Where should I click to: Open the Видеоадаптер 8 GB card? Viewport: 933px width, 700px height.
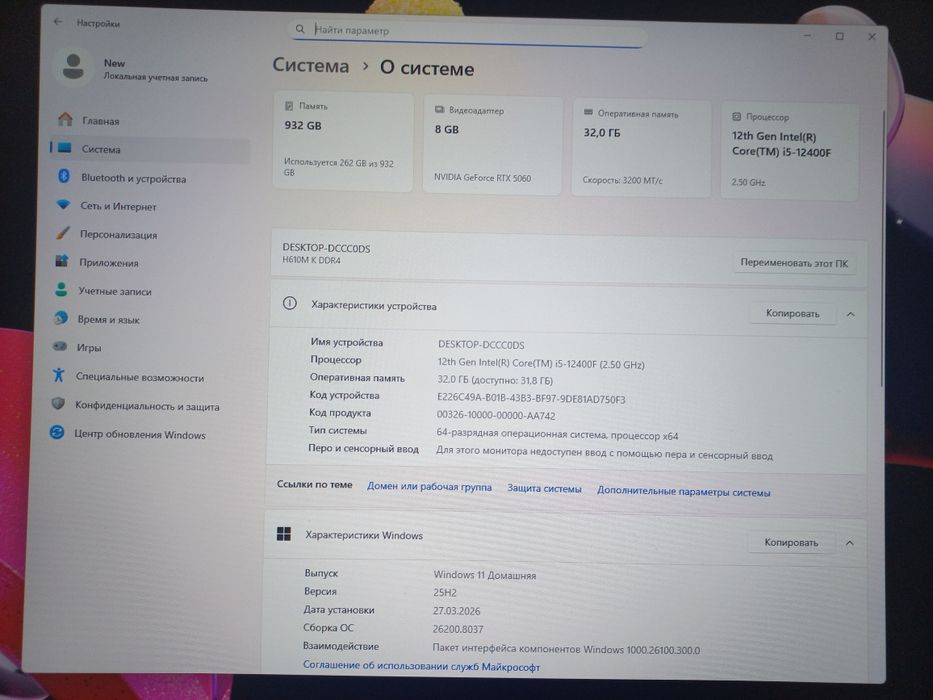[492, 145]
